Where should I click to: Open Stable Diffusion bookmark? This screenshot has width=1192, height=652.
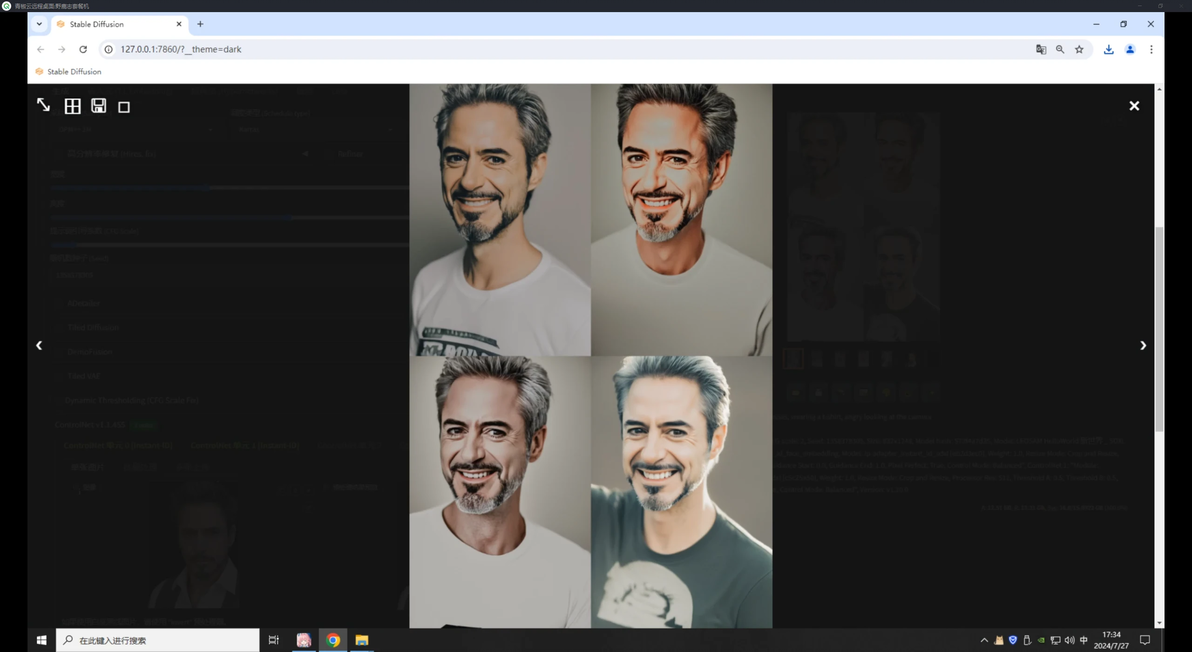pos(68,71)
